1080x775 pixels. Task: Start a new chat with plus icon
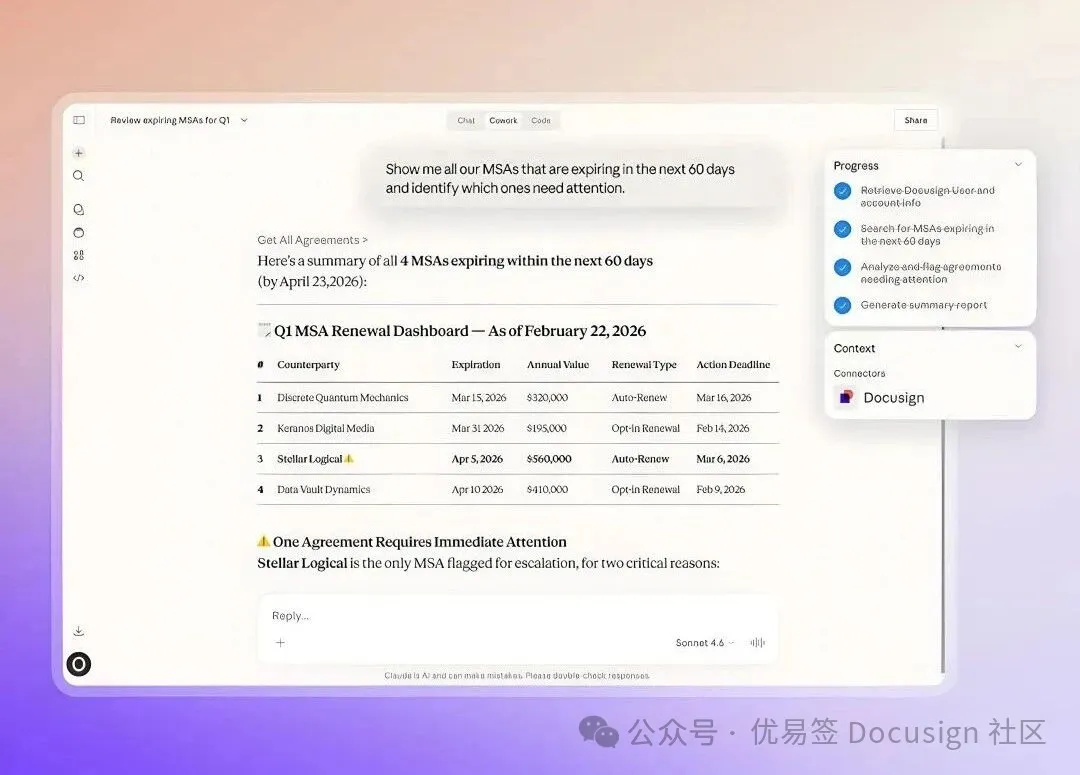coord(79,153)
